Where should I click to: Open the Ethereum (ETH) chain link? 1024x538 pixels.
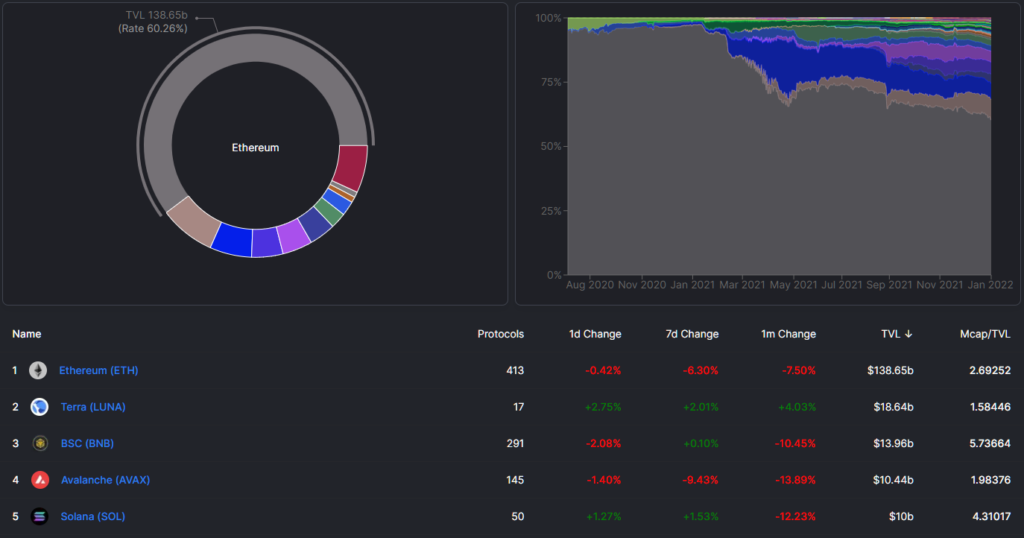click(x=98, y=370)
